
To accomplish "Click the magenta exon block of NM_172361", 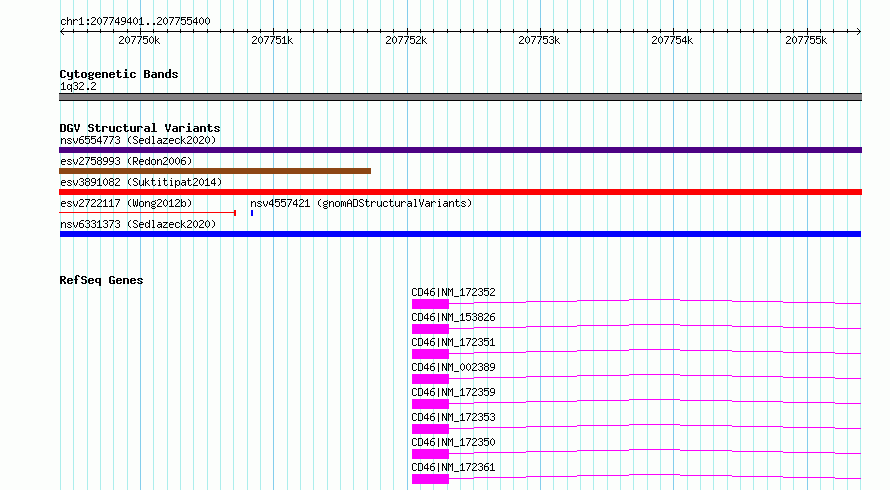I will point(430,479).
